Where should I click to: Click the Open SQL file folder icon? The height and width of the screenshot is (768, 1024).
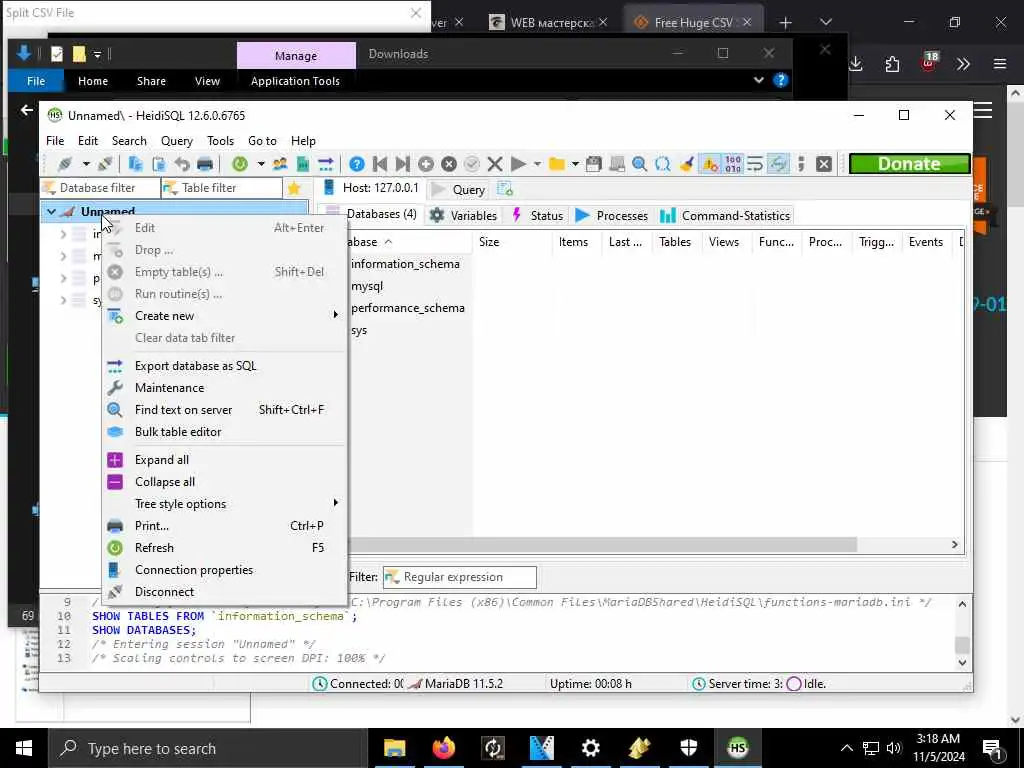coord(556,164)
